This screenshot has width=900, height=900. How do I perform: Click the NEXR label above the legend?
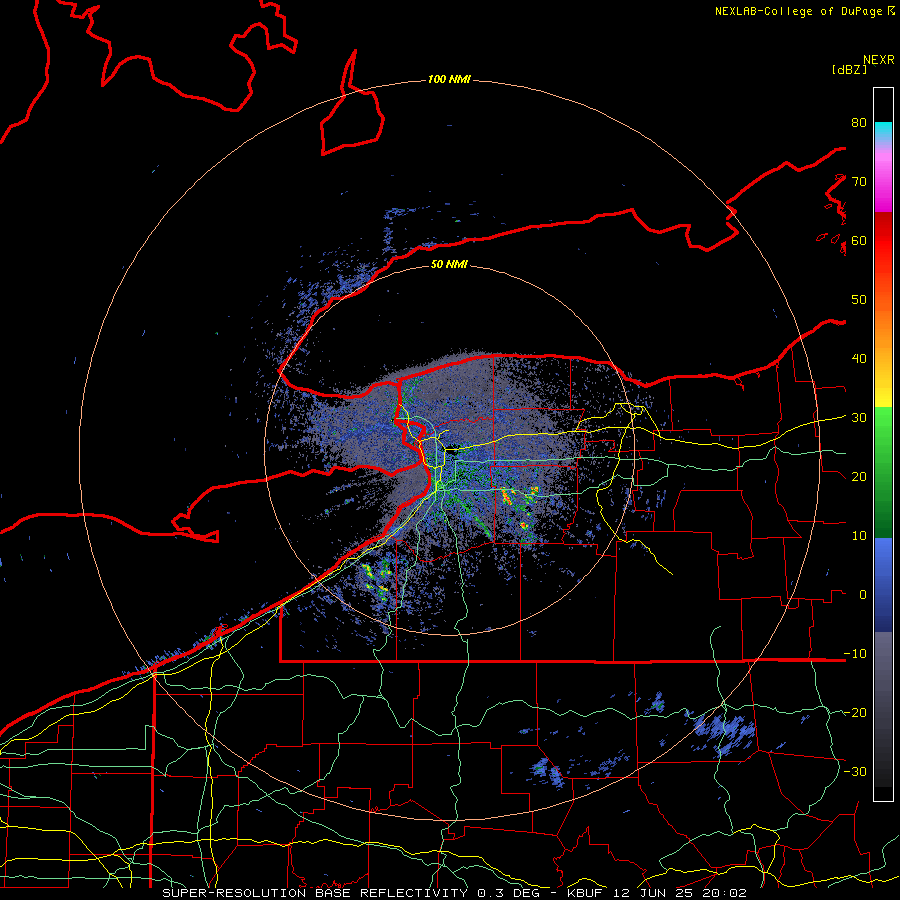tap(878, 60)
